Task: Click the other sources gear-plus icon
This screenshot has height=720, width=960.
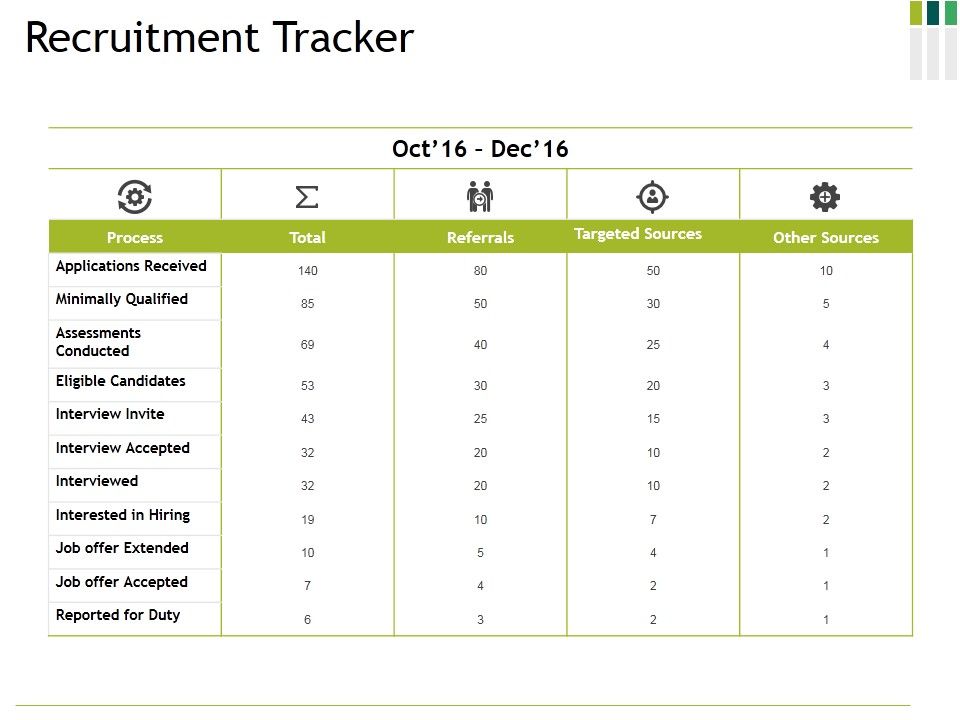Action: click(x=825, y=197)
